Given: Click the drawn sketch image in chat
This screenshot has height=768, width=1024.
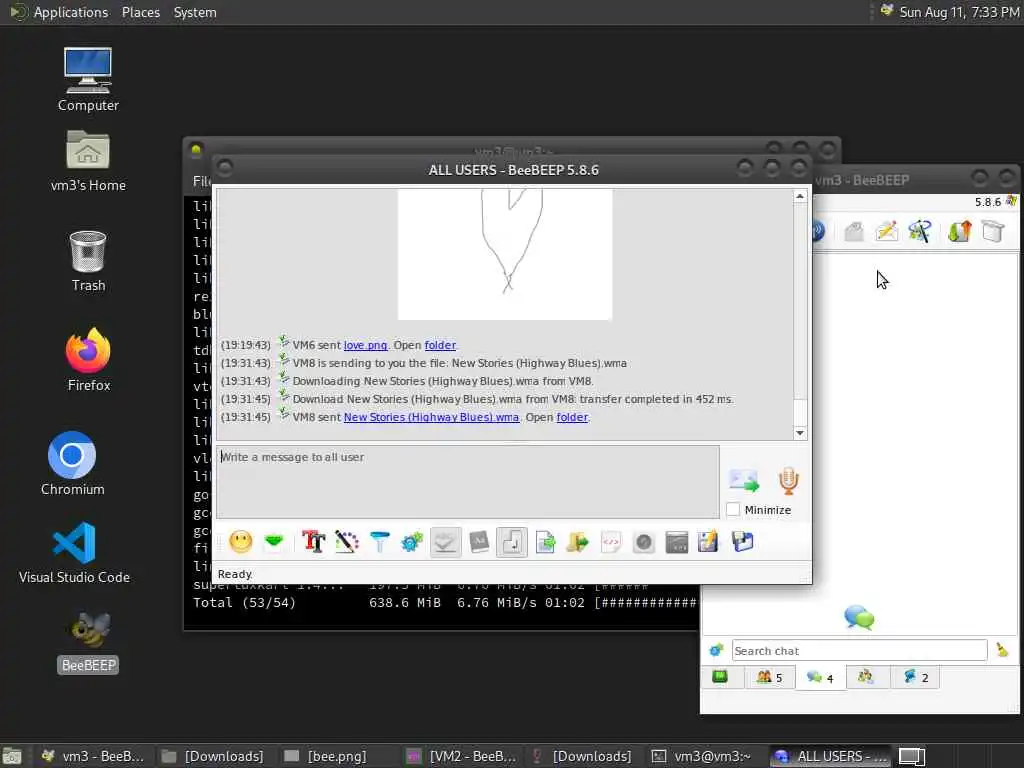Looking at the screenshot, I should [x=505, y=254].
